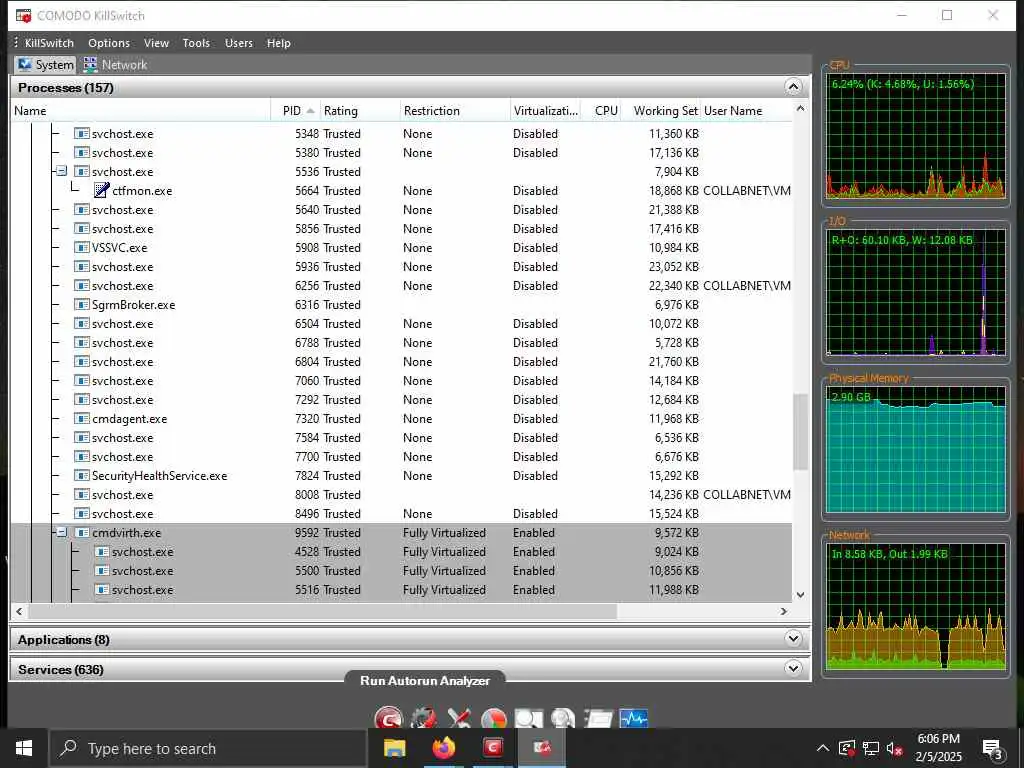Click the blue pulse monitor dock icon
Screen dimensions: 1024x768
click(x=633, y=718)
